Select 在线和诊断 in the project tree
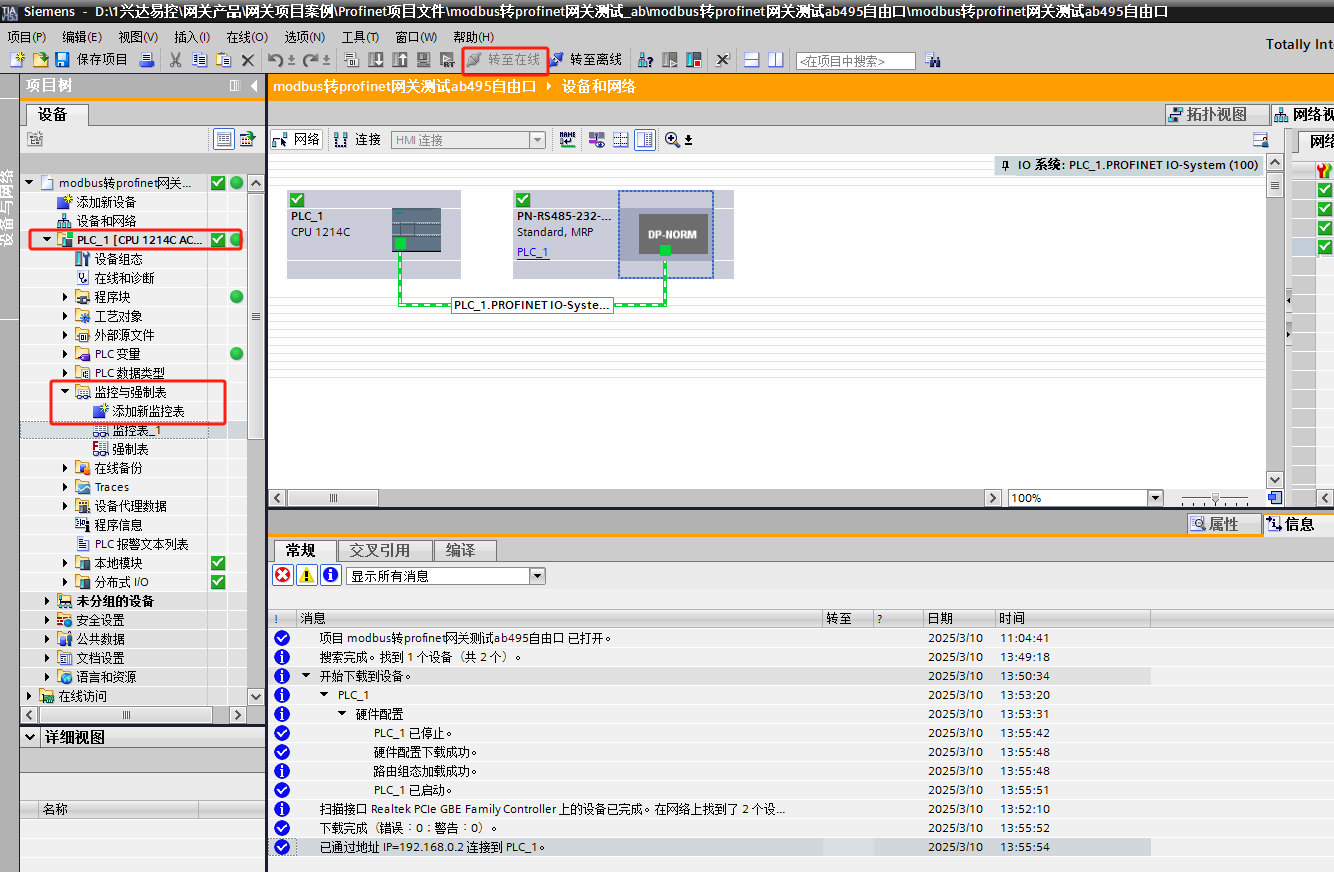The height and width of the screenshot is (872, 1334). (124, 278)
